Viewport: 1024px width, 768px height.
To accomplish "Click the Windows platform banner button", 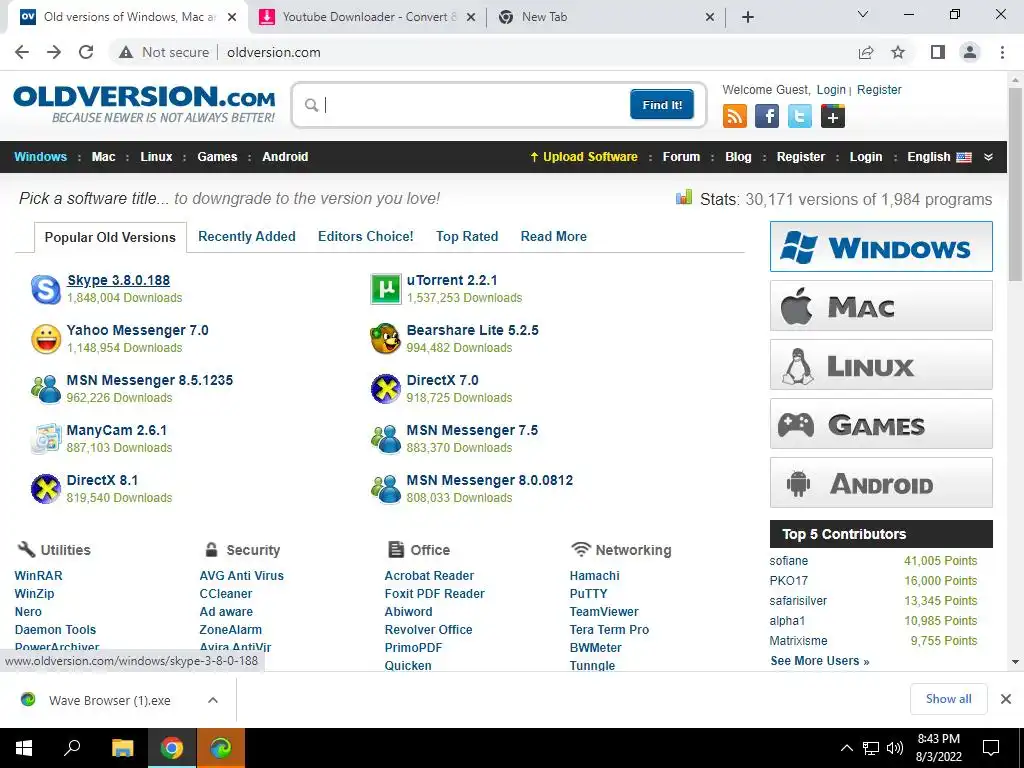I will 881,247.
